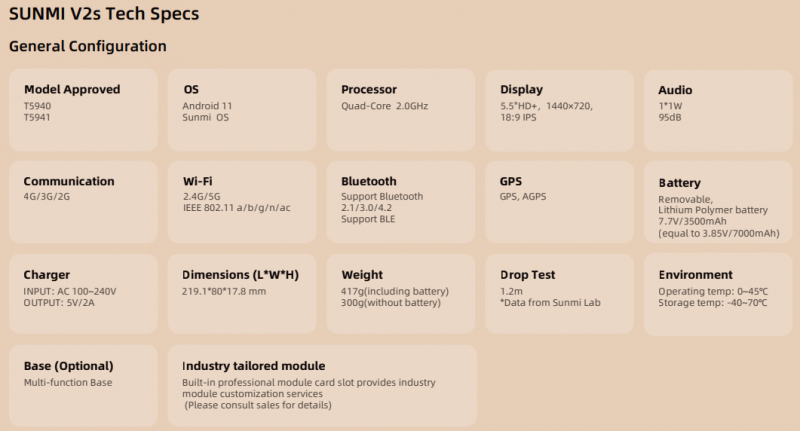The height and width of the screenshot is (431, 800).
Task: Click the Weight 417g card
Action: (x=401, y=294)
